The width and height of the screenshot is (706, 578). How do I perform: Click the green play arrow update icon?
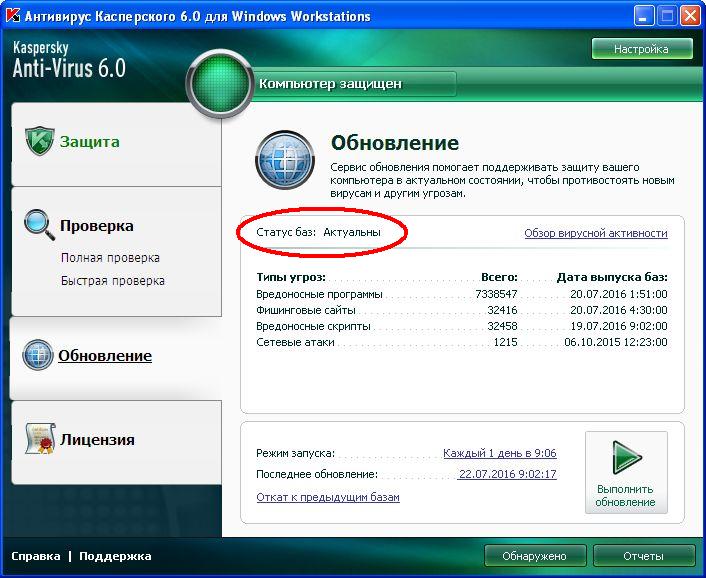pos(626,458)
